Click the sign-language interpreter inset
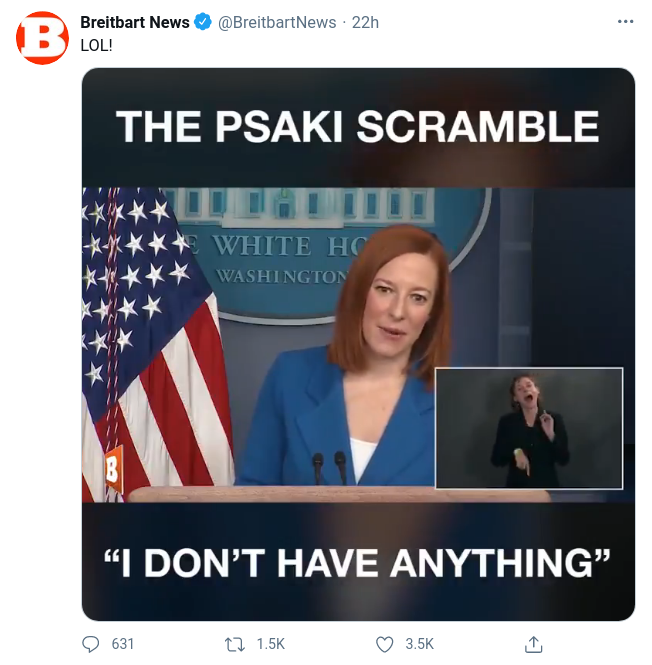This screenshot has height=665, width=652. (x=529, y=427)
